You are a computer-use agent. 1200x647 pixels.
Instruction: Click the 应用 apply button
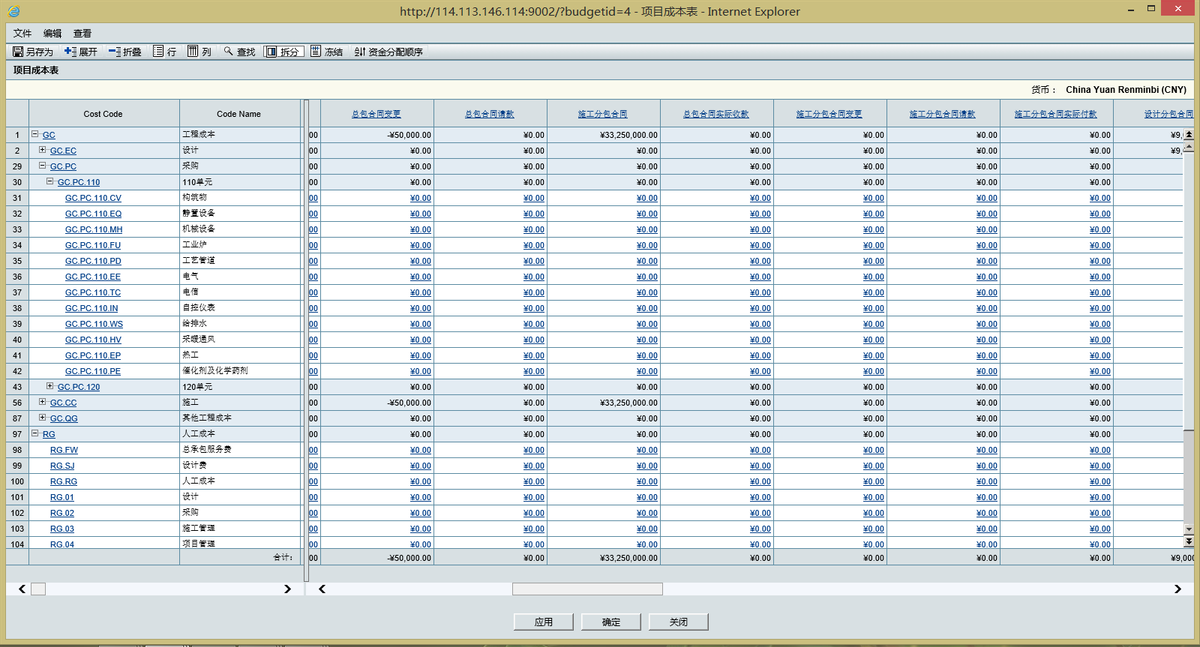(543, 622)
